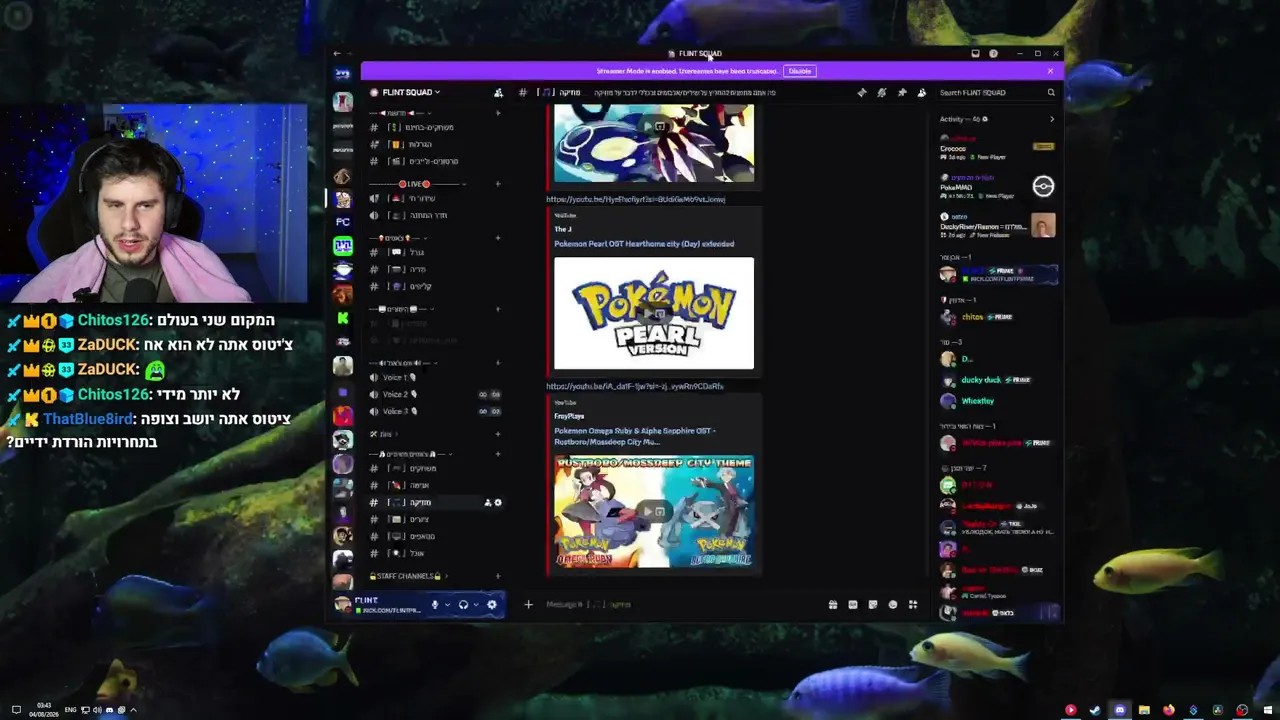Select the Crococo activity entry
The height and width of the screenshot is (720, 1280).
998,148
